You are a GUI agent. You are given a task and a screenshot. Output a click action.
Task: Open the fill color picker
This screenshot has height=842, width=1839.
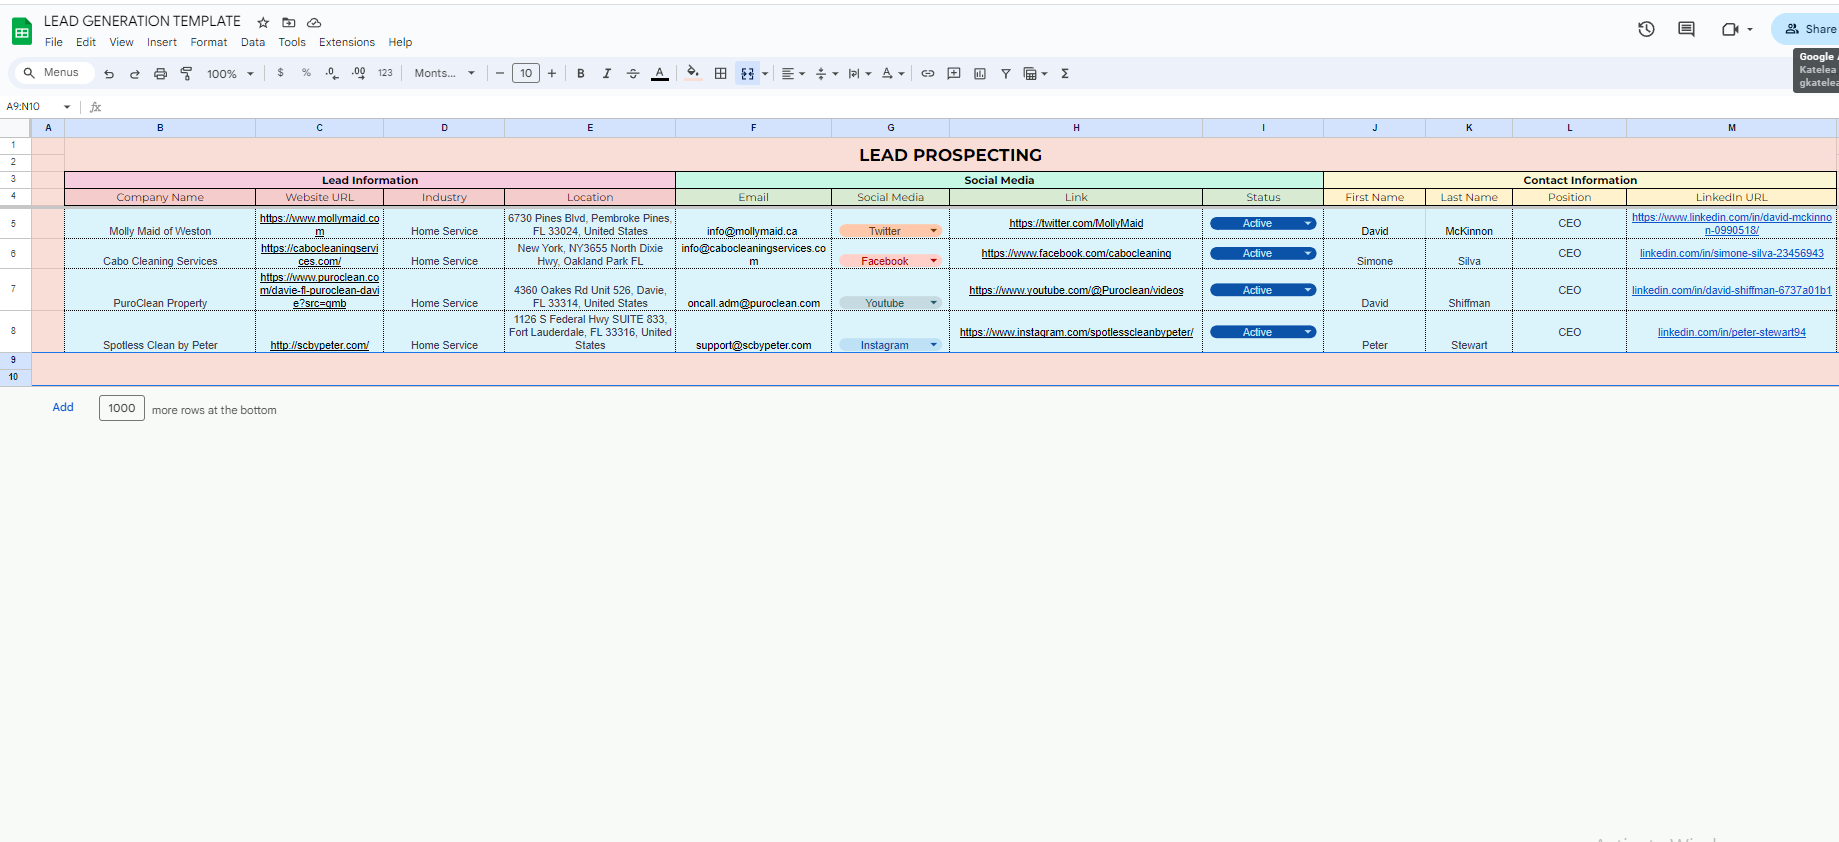tap(693, 73)
